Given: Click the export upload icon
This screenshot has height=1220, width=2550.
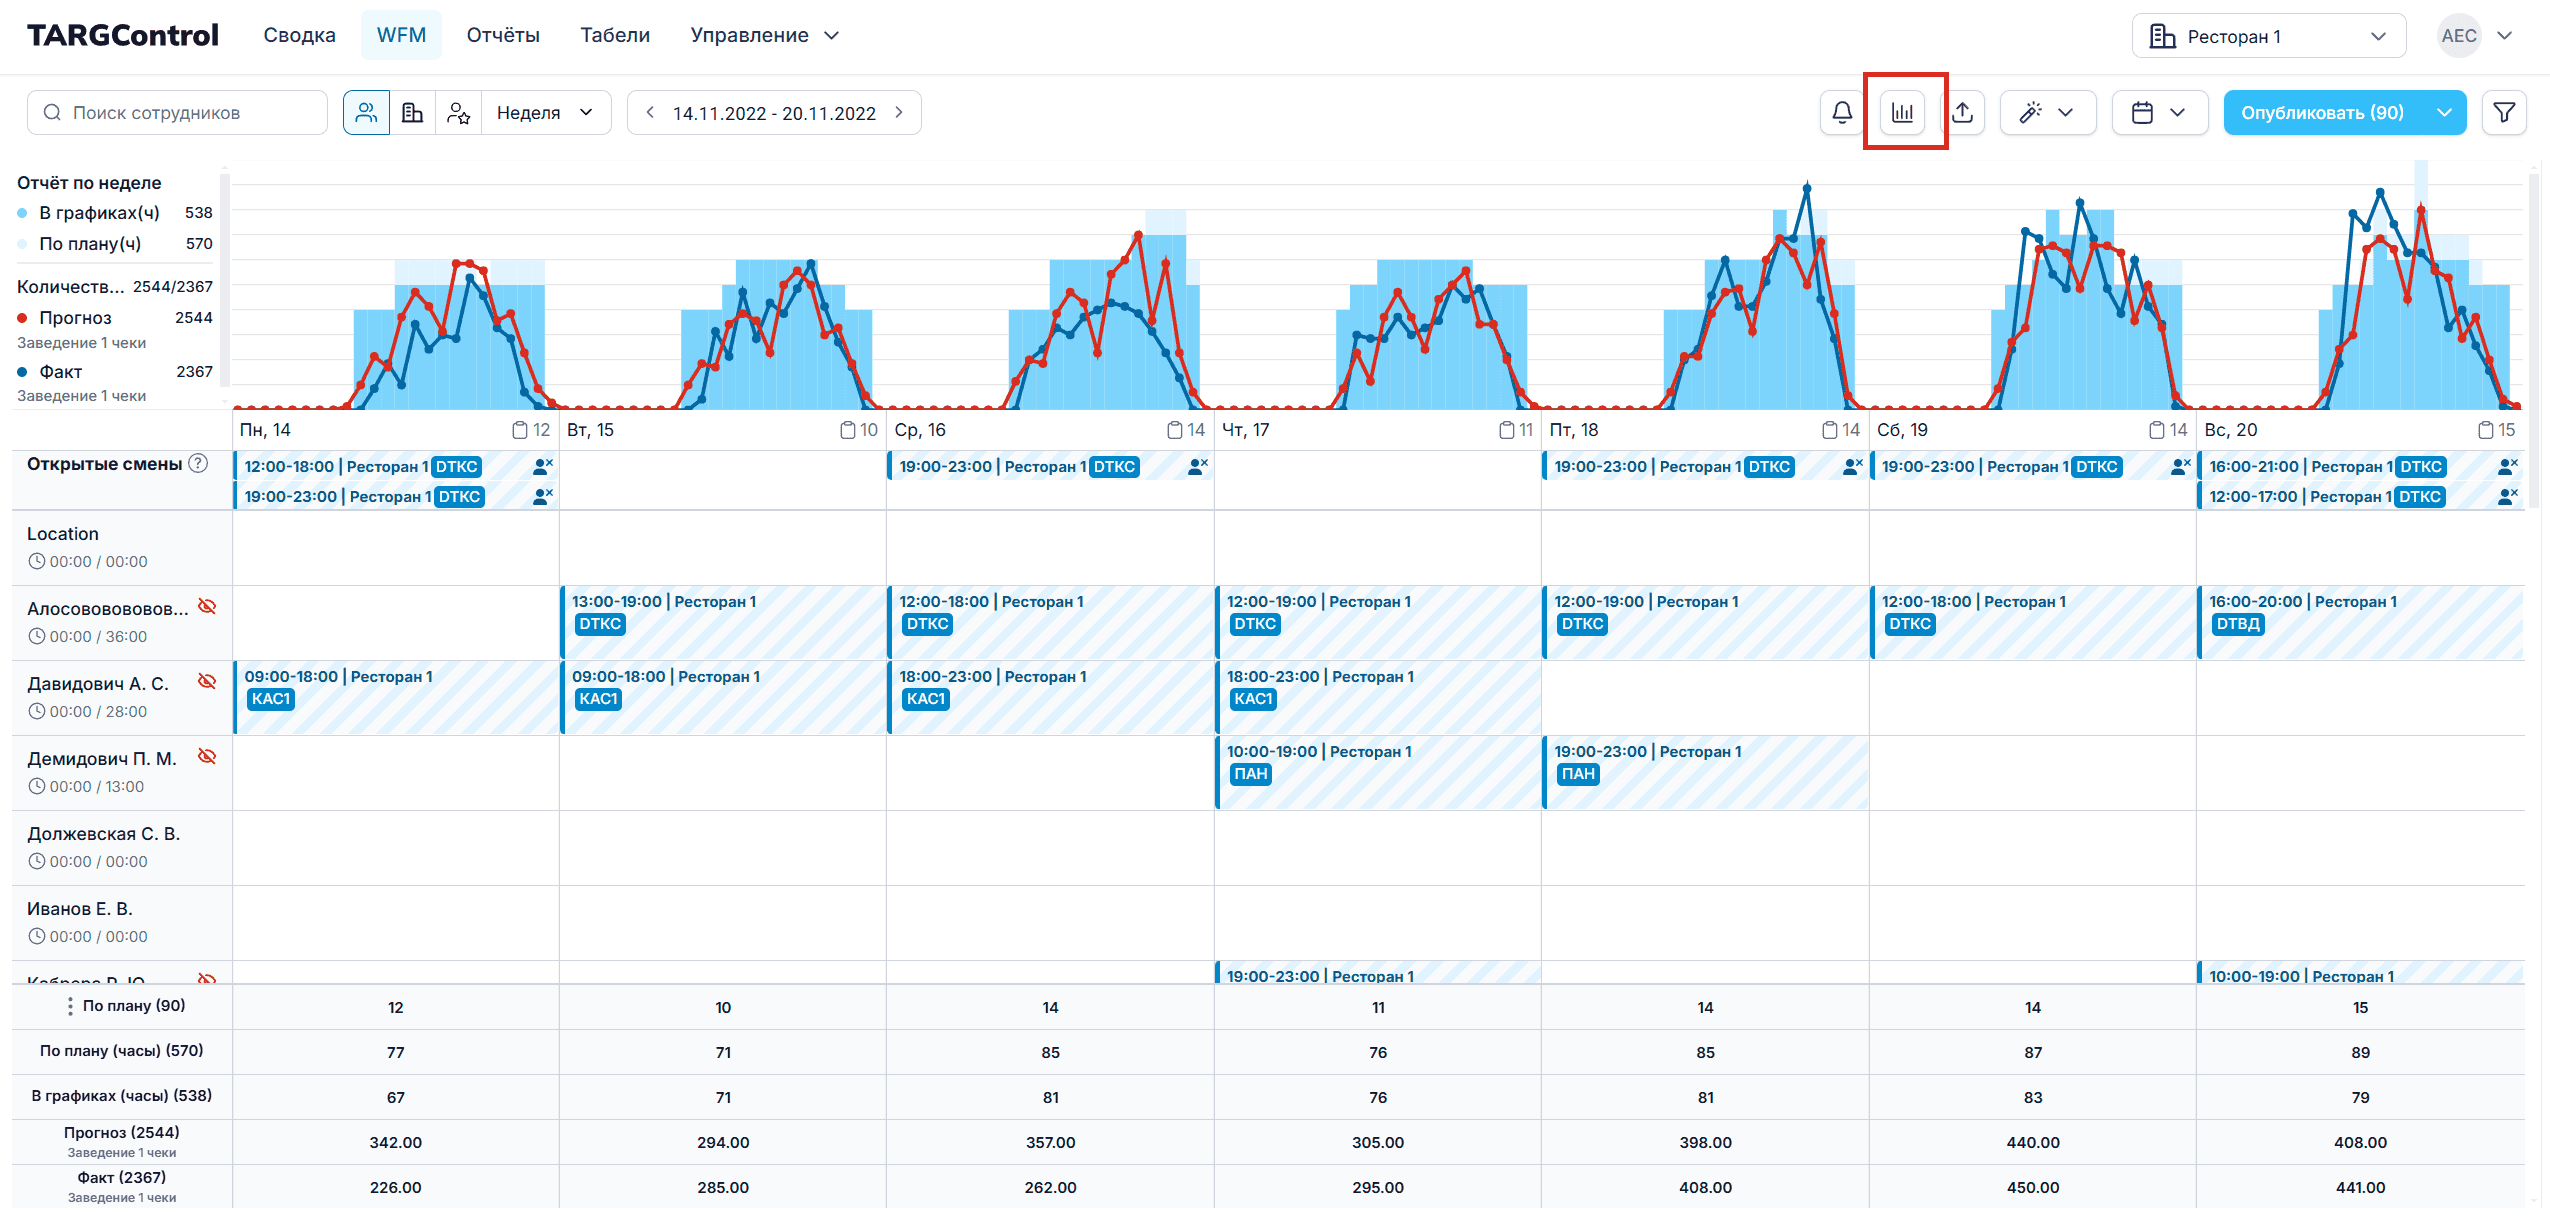Looking at the screenshot, I should (1962, 113).
